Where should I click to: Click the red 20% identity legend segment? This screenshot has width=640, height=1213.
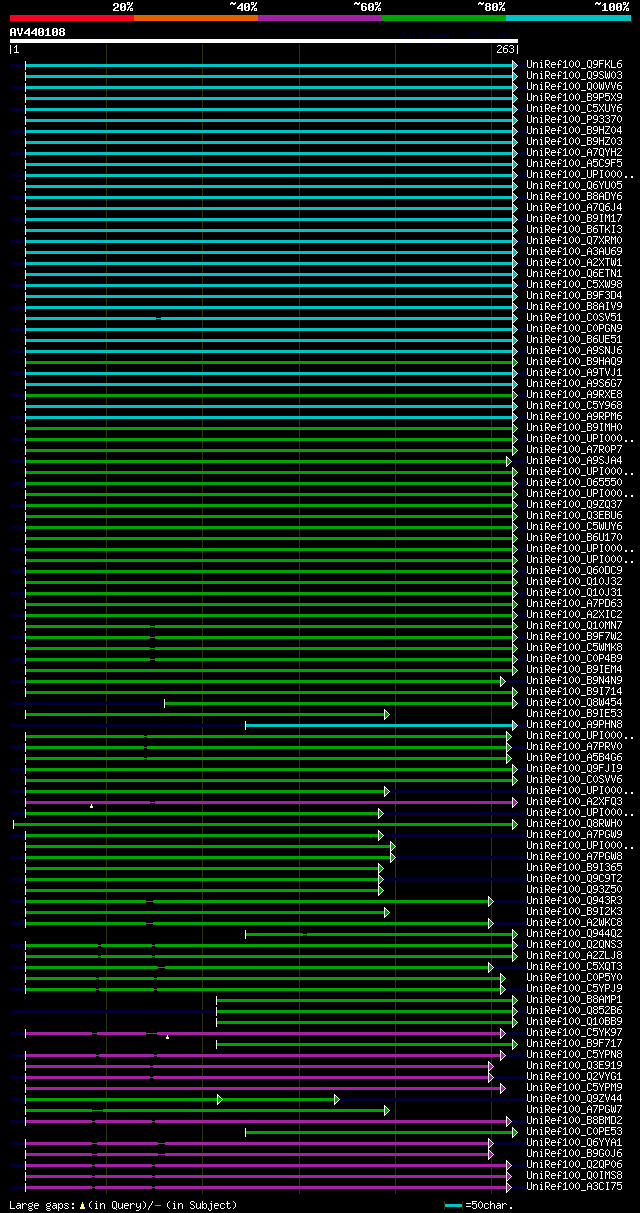71,18
